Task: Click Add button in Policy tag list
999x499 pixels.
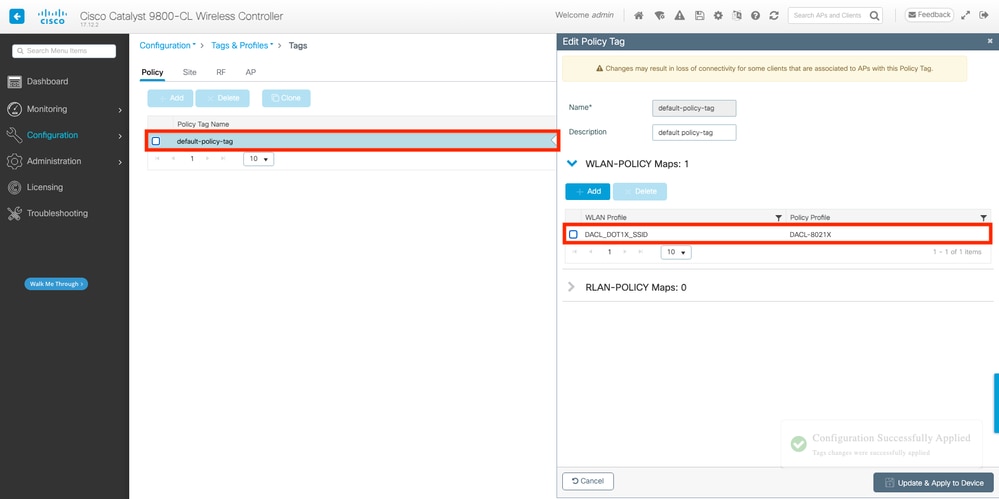Action: coord(170,98)
